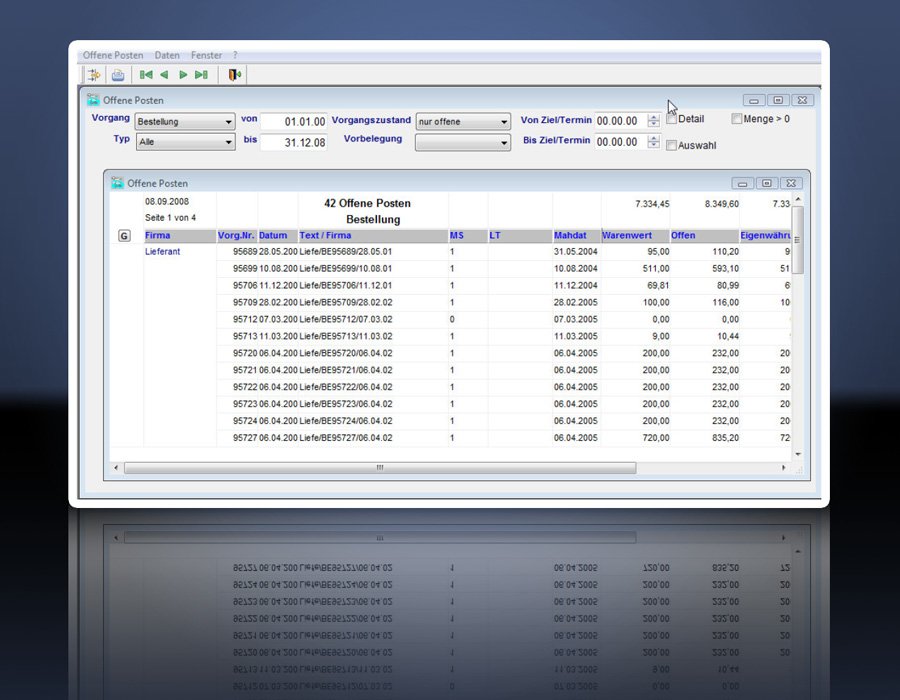
Task: Open the Fenster menu
Action: [x=207, y=55]
